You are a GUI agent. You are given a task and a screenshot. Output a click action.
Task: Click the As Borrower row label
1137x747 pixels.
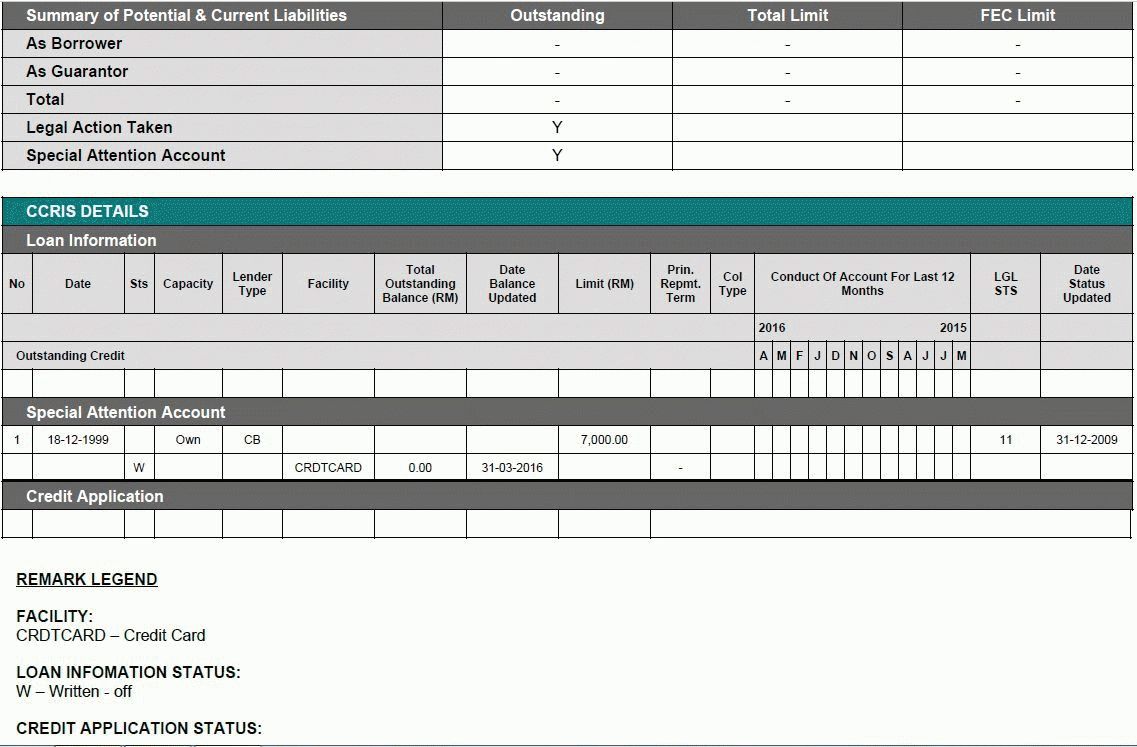pyautogui.click(x=74, y=43)
